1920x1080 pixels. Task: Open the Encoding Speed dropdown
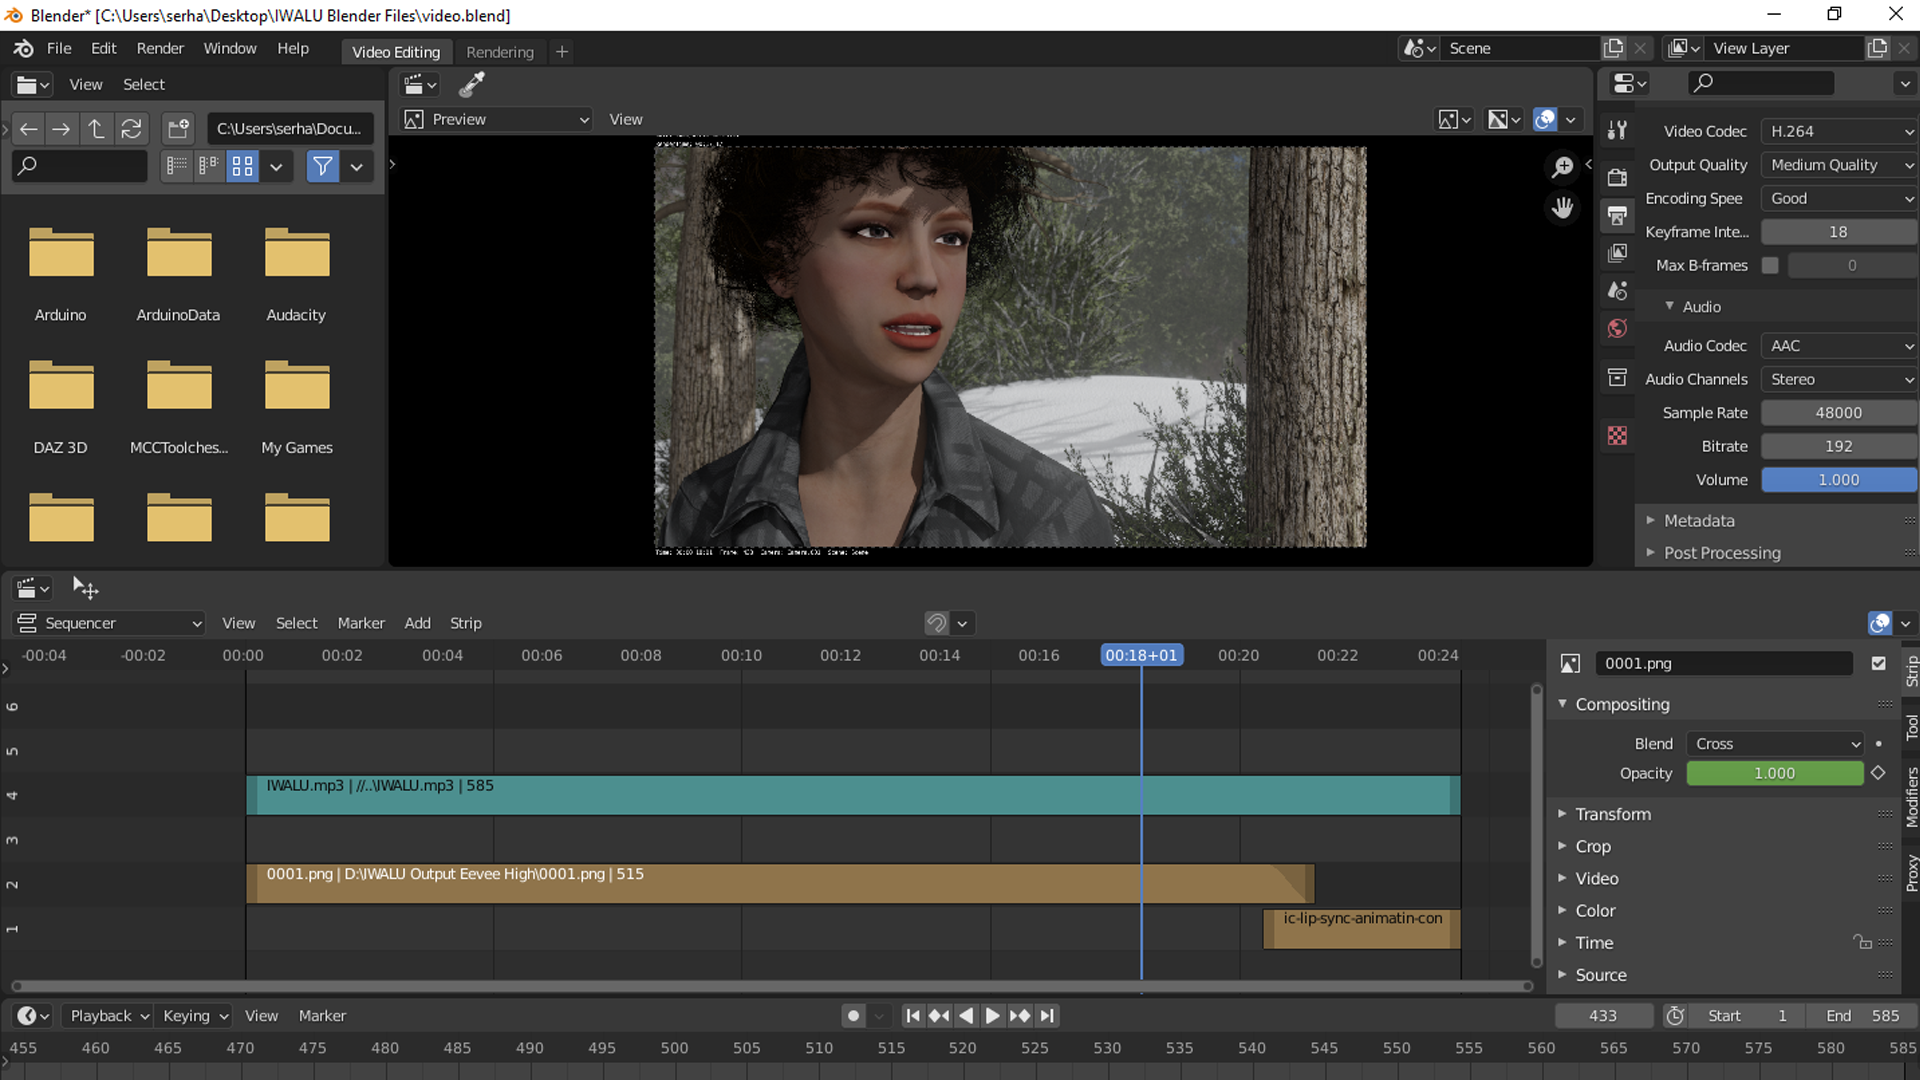click(x=1838, y=198)
